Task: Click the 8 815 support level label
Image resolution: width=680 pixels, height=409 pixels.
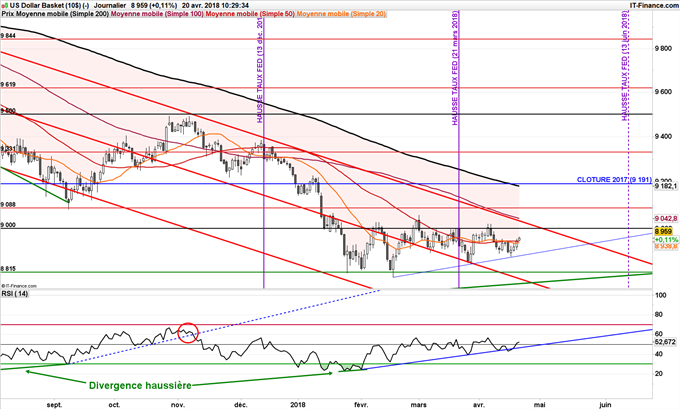Action: click(x=8, y=269)
